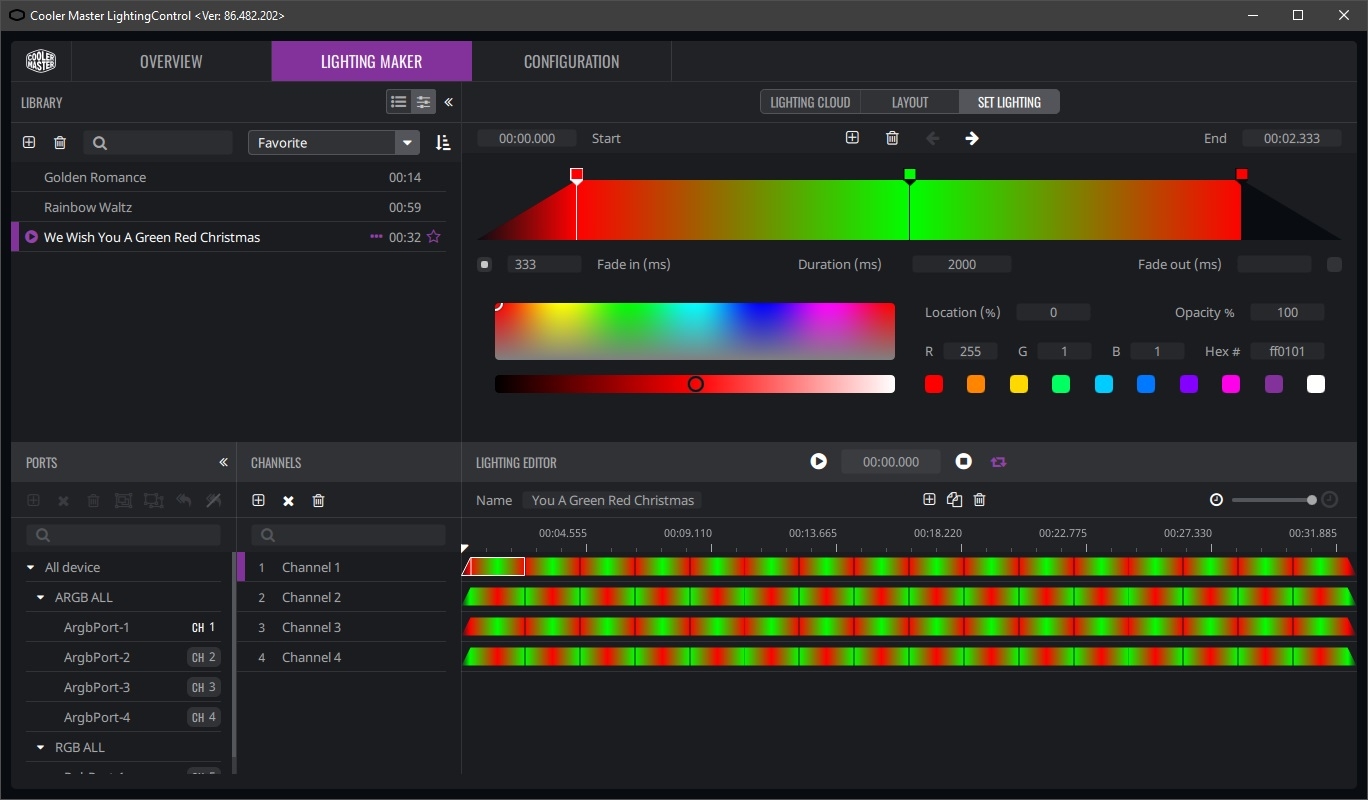This screenshot has height=800, width=1368.
Task: Select the green gradient stop marker
Action: coord(909,174)
